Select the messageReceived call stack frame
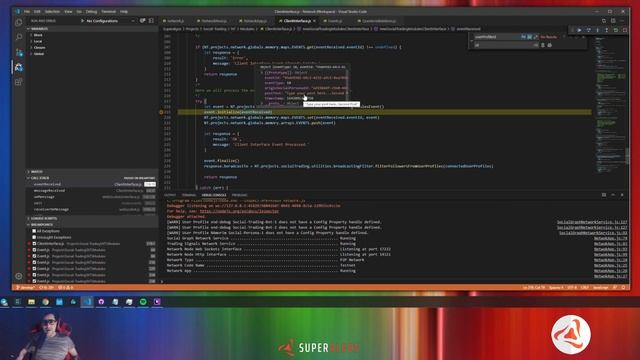 [x=92, y=191]
